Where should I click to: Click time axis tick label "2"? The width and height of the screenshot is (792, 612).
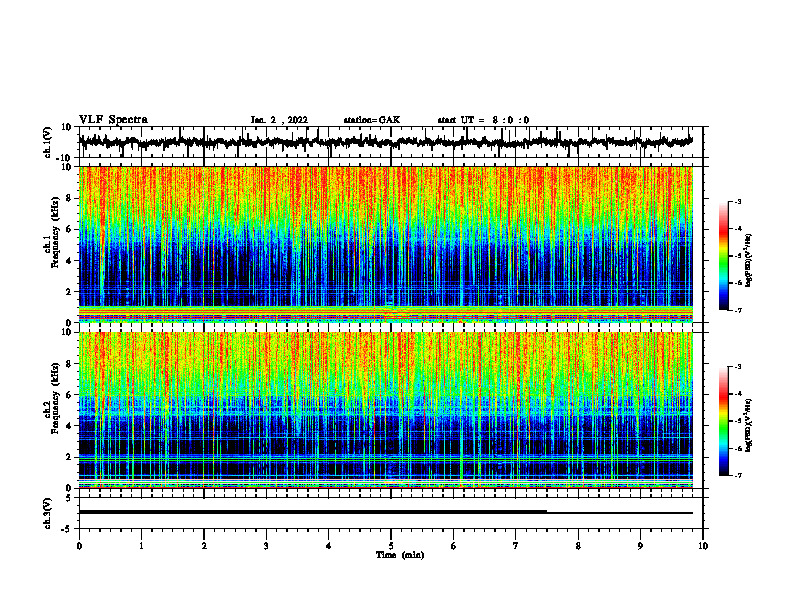pyautogui.click(x=204, y=546)
